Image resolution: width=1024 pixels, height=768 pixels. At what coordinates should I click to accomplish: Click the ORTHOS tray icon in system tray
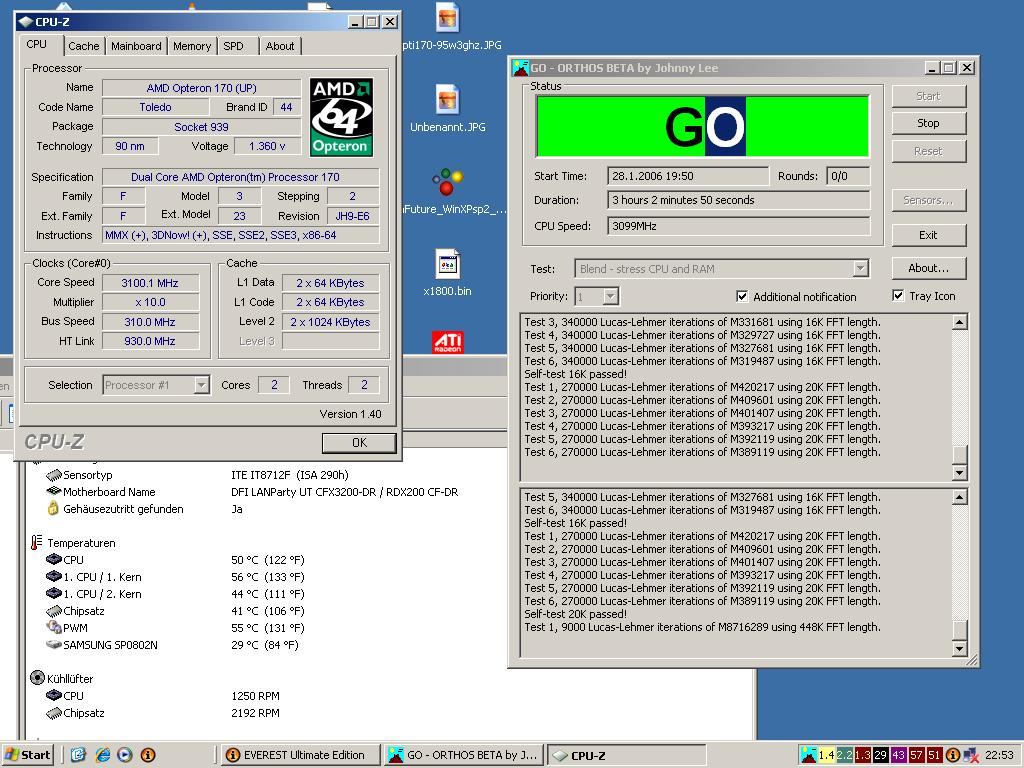(x=808, y=755)
